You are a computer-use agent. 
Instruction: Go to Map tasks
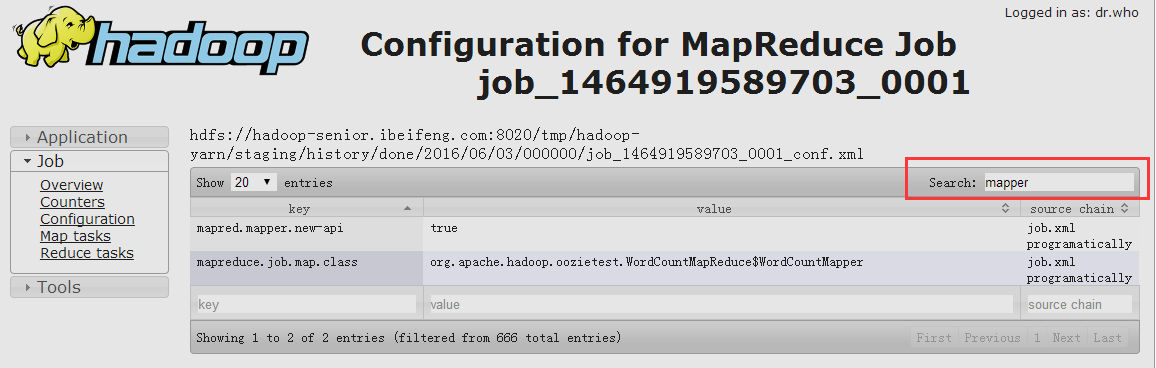(x=75, y=236)
